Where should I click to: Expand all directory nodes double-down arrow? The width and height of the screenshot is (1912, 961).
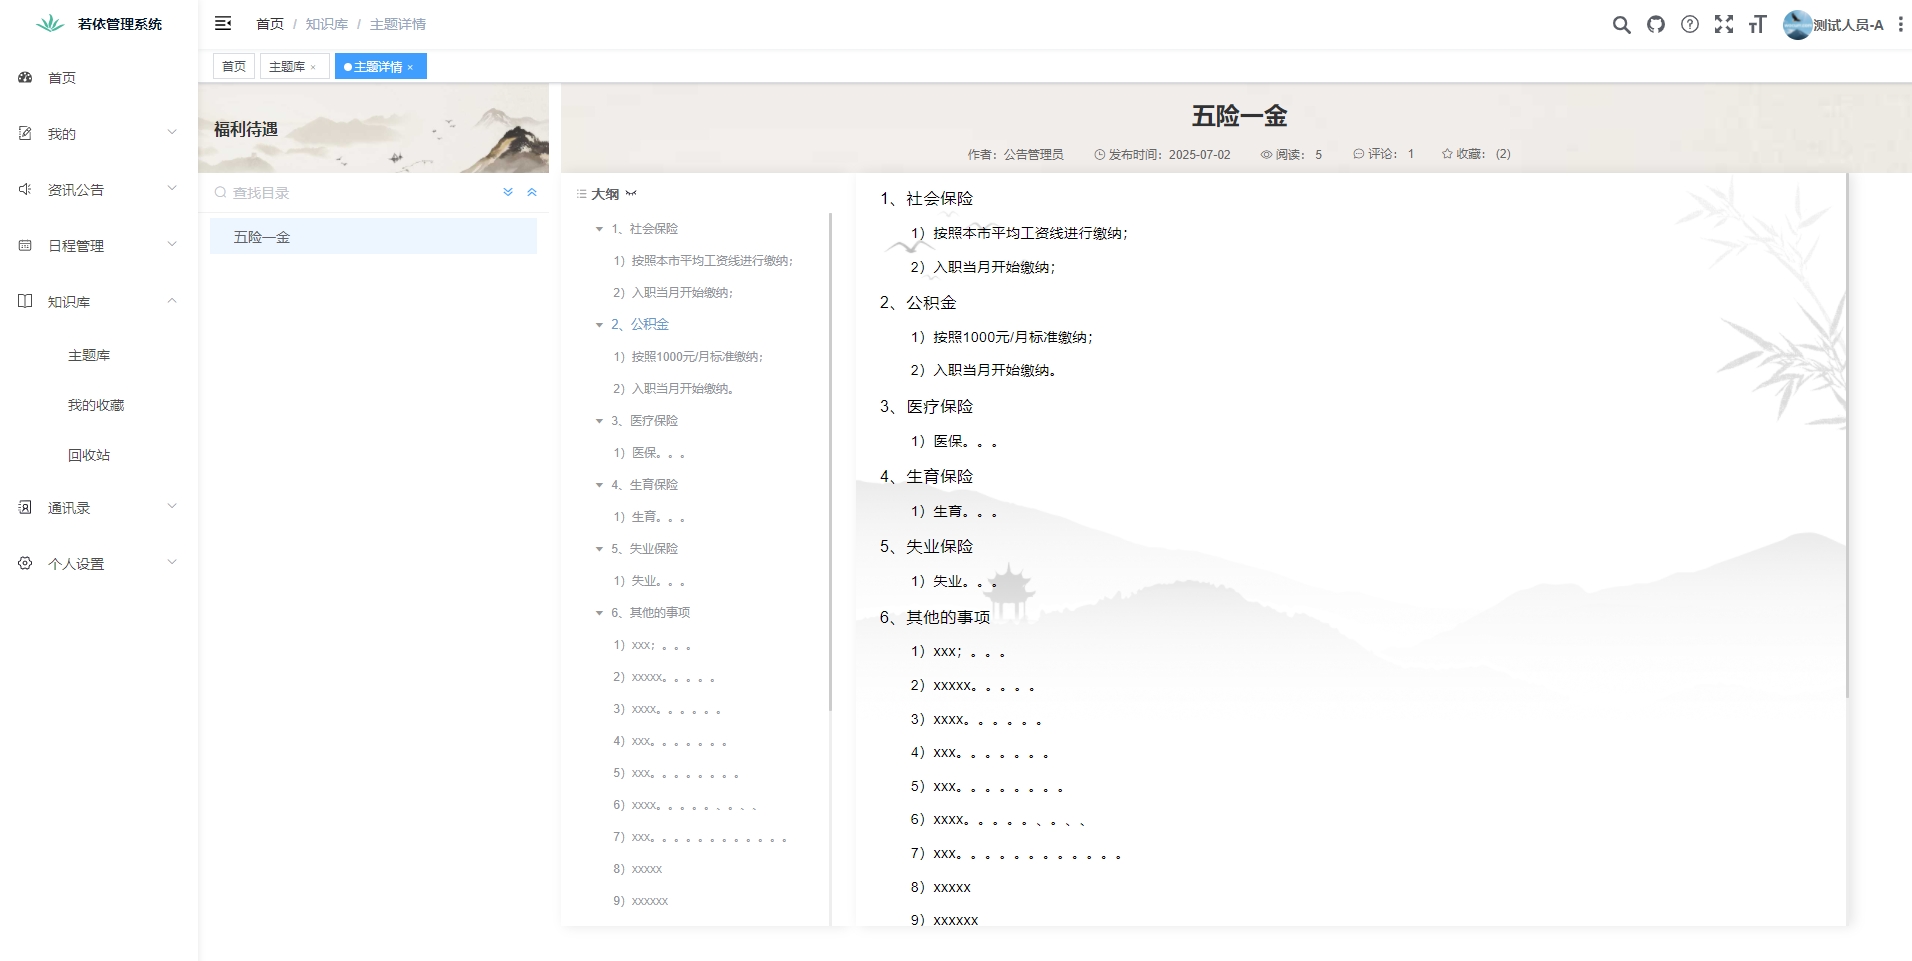pyautogui.click(x=508, y=192)
